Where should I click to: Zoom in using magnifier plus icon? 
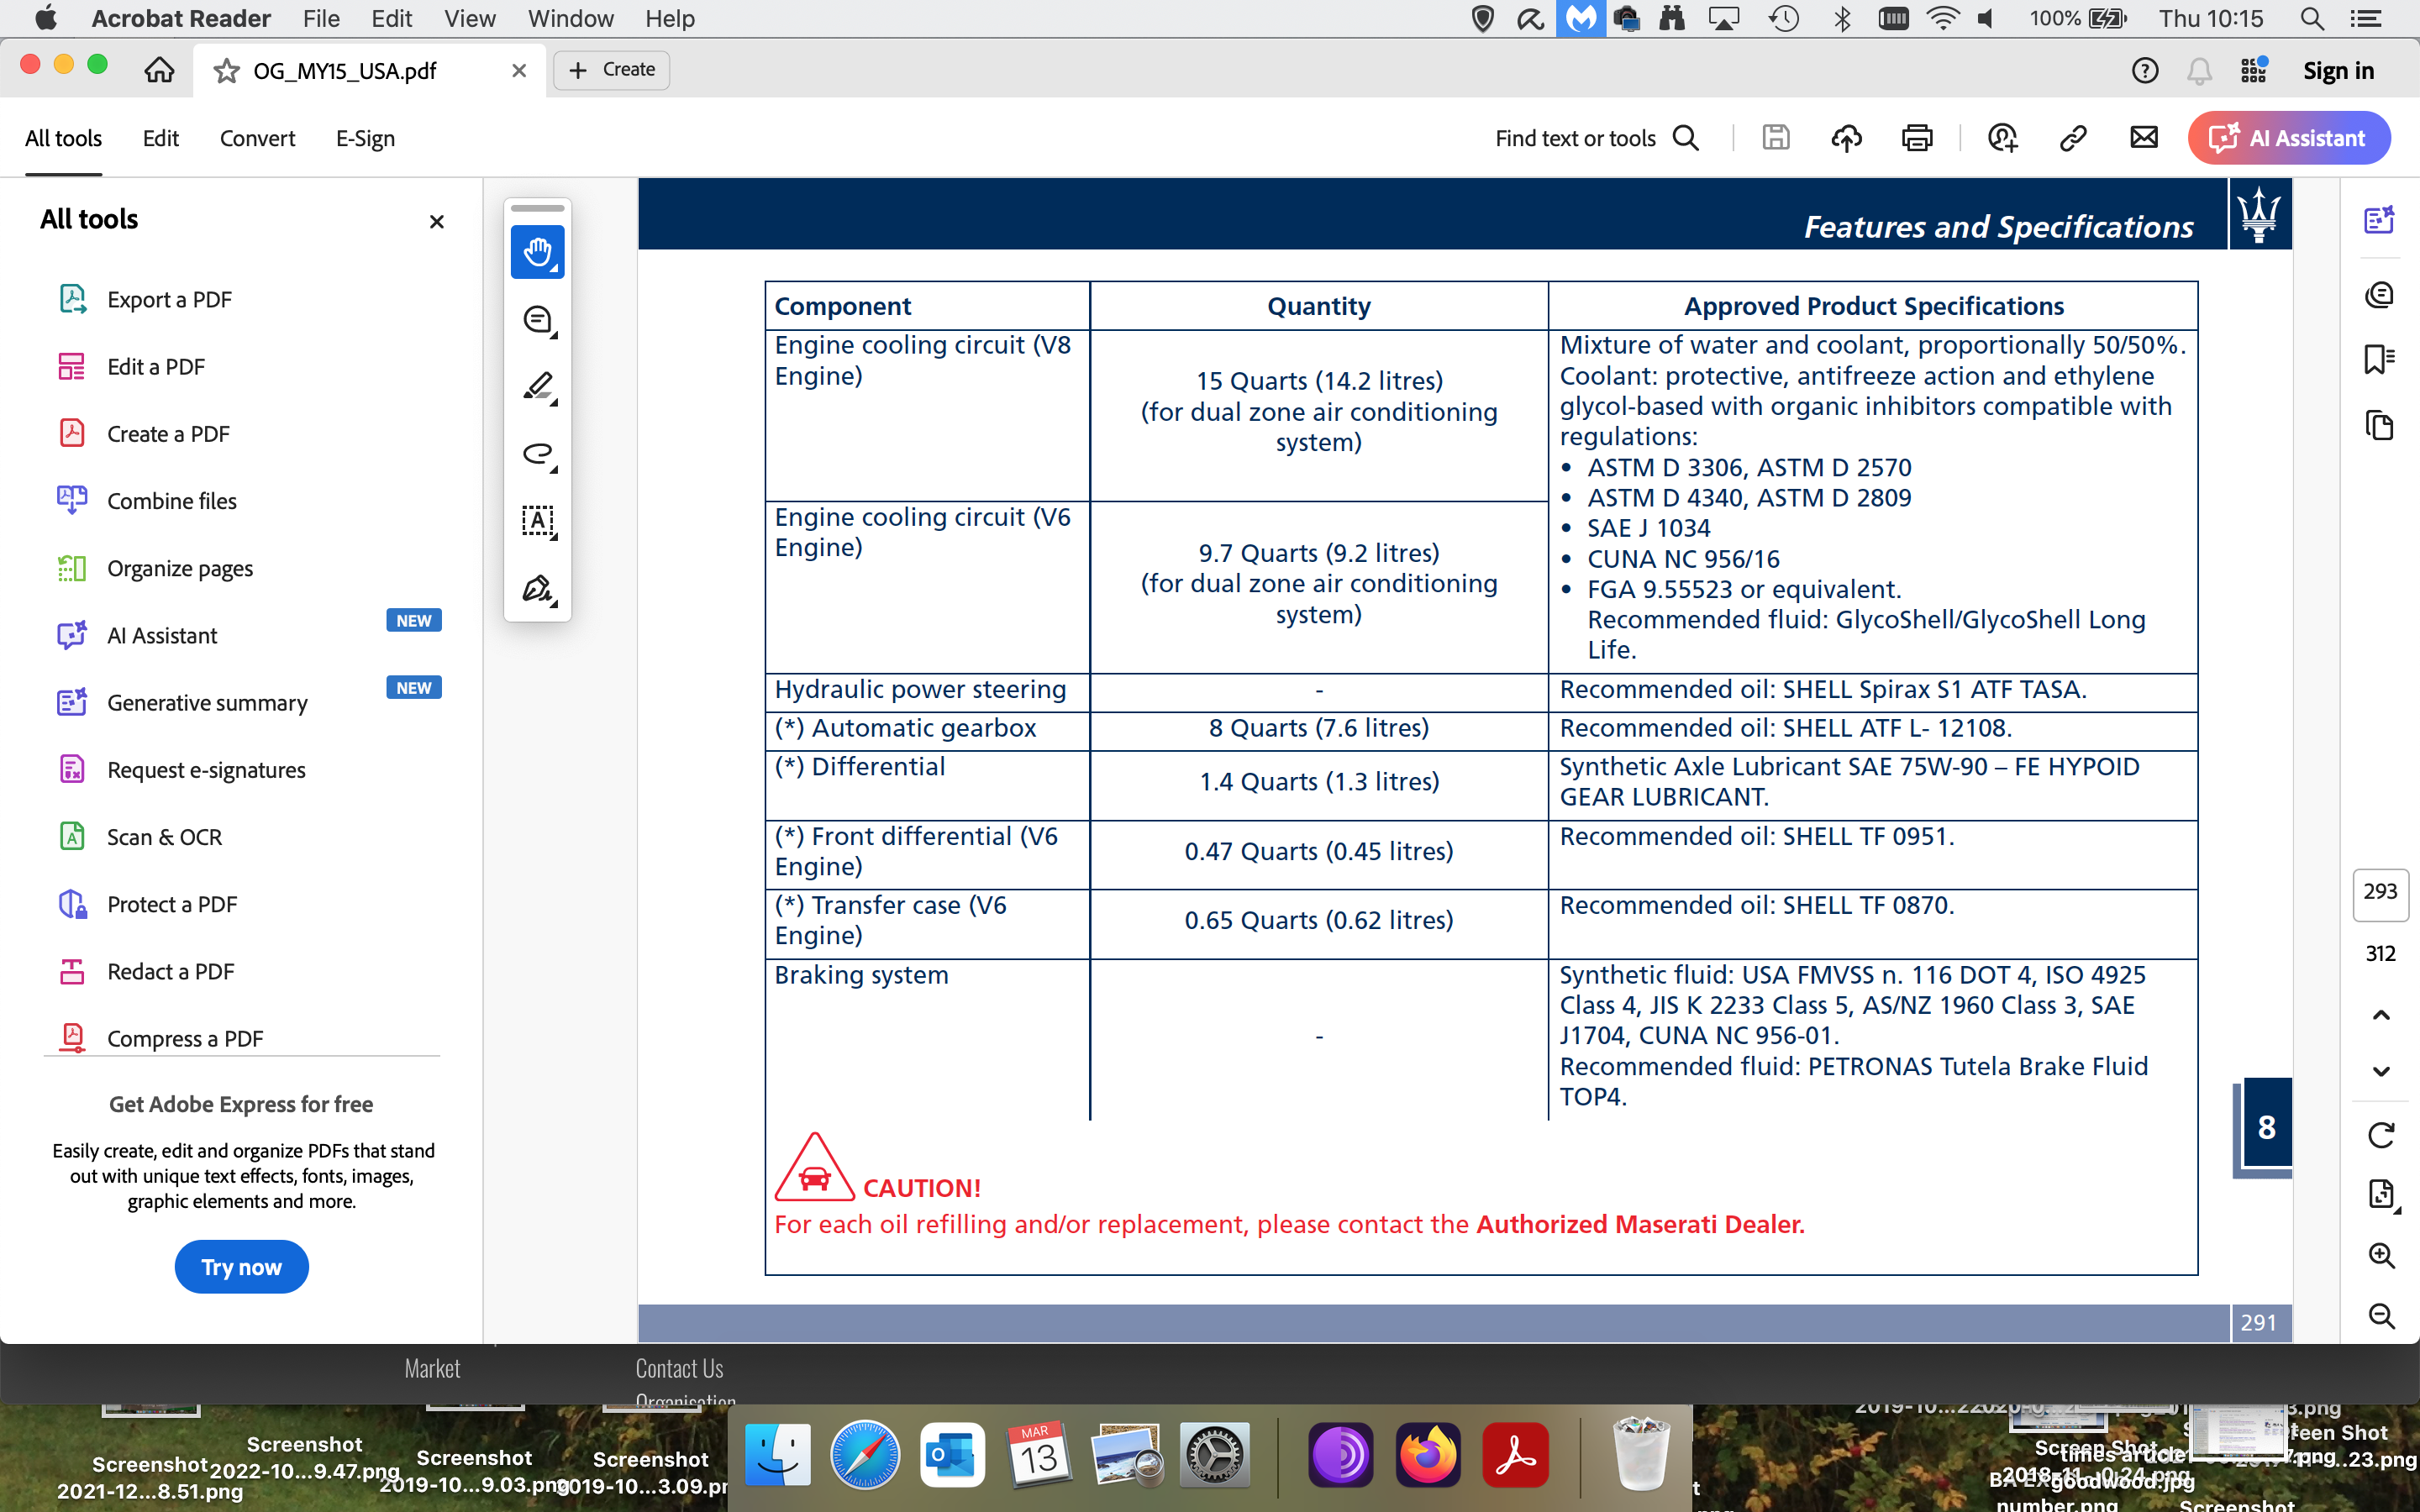pos(2381,1256)
